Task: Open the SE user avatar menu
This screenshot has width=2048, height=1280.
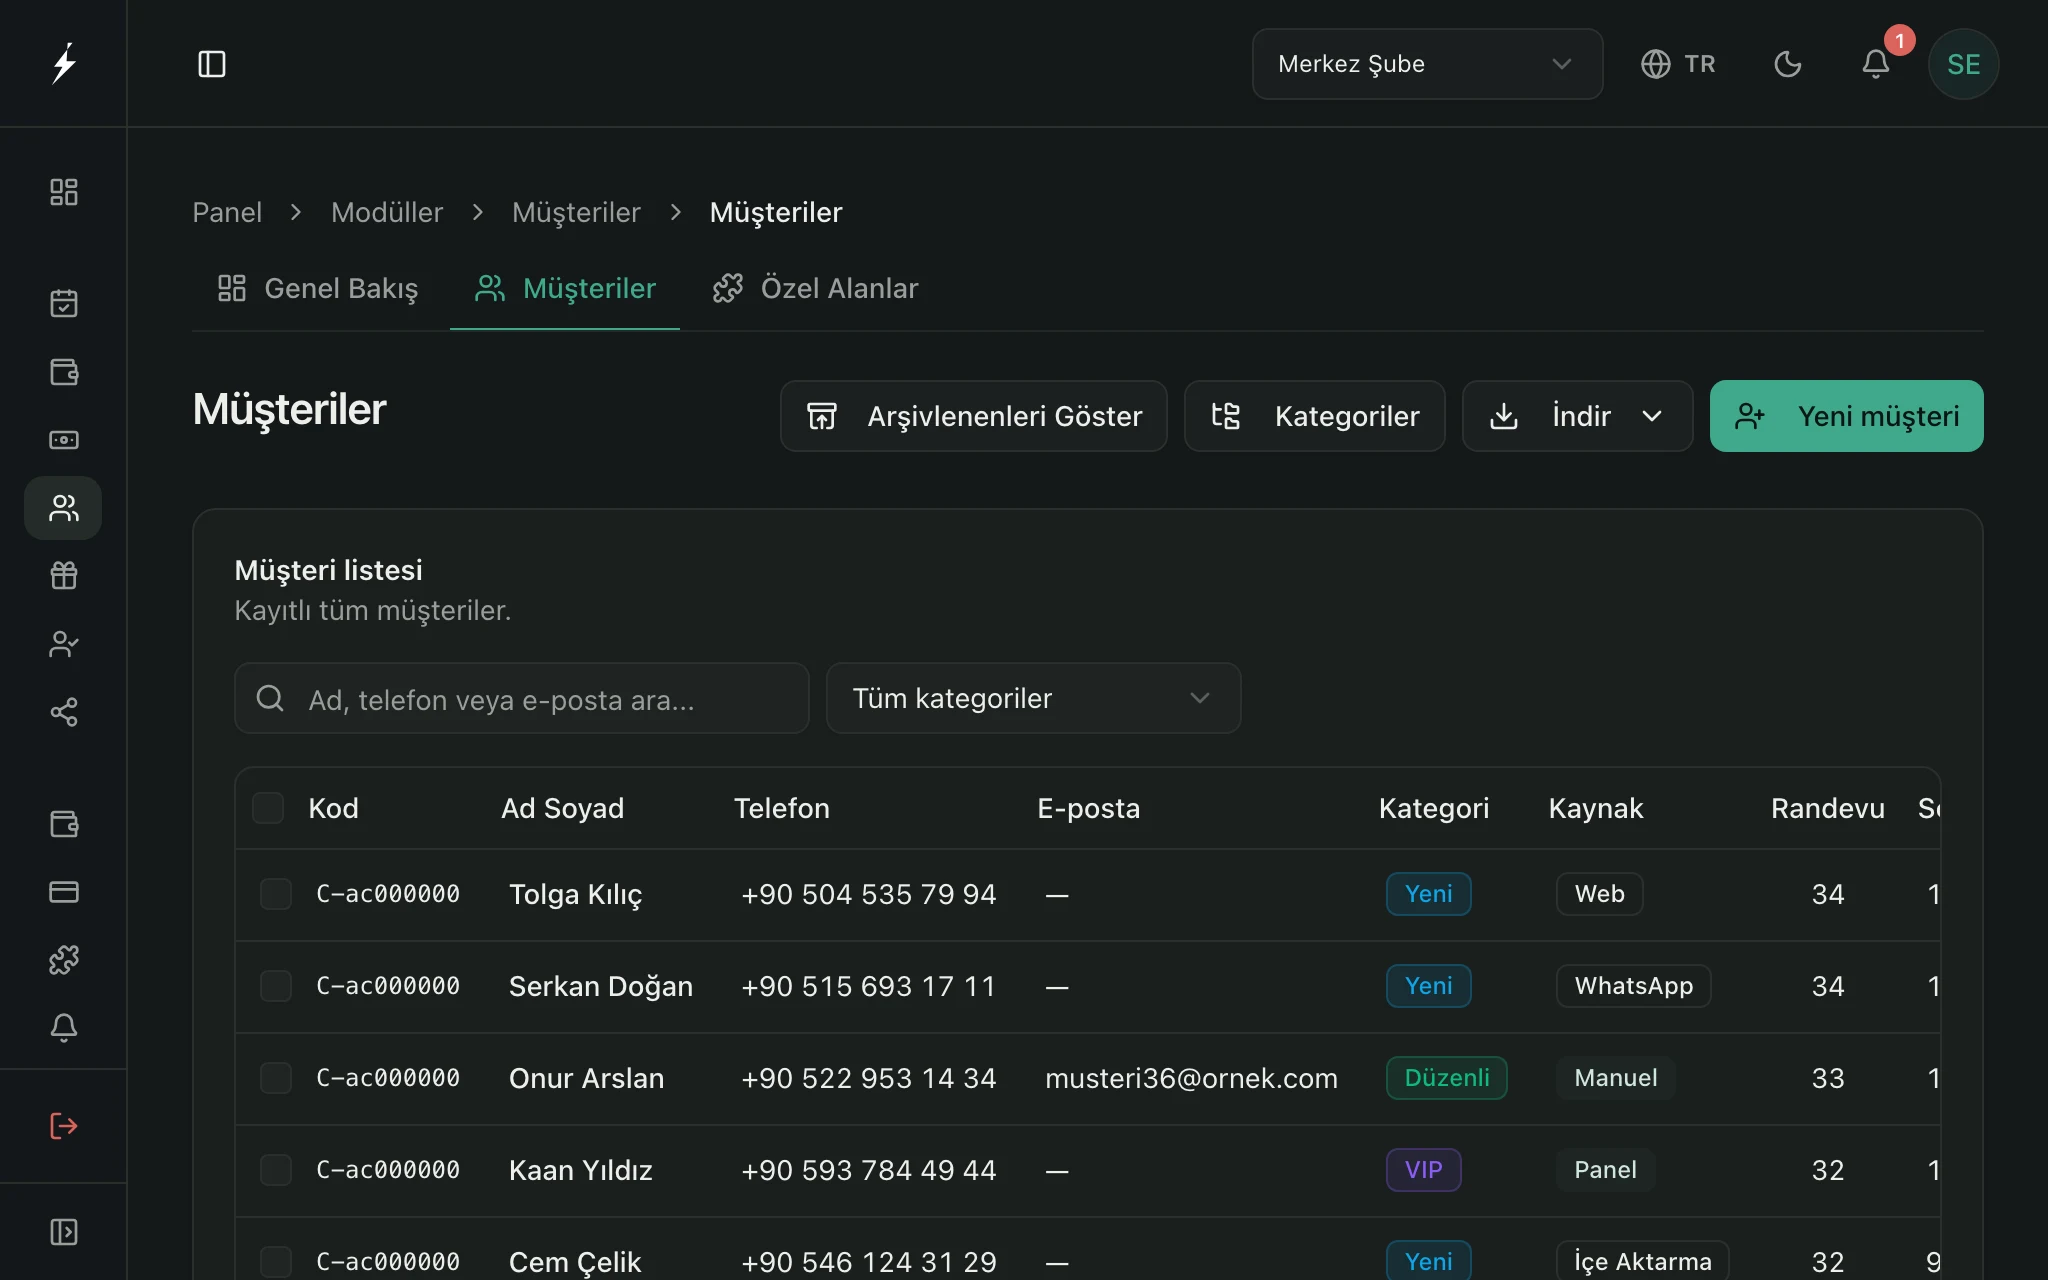Action: [x=1964, y=64]
